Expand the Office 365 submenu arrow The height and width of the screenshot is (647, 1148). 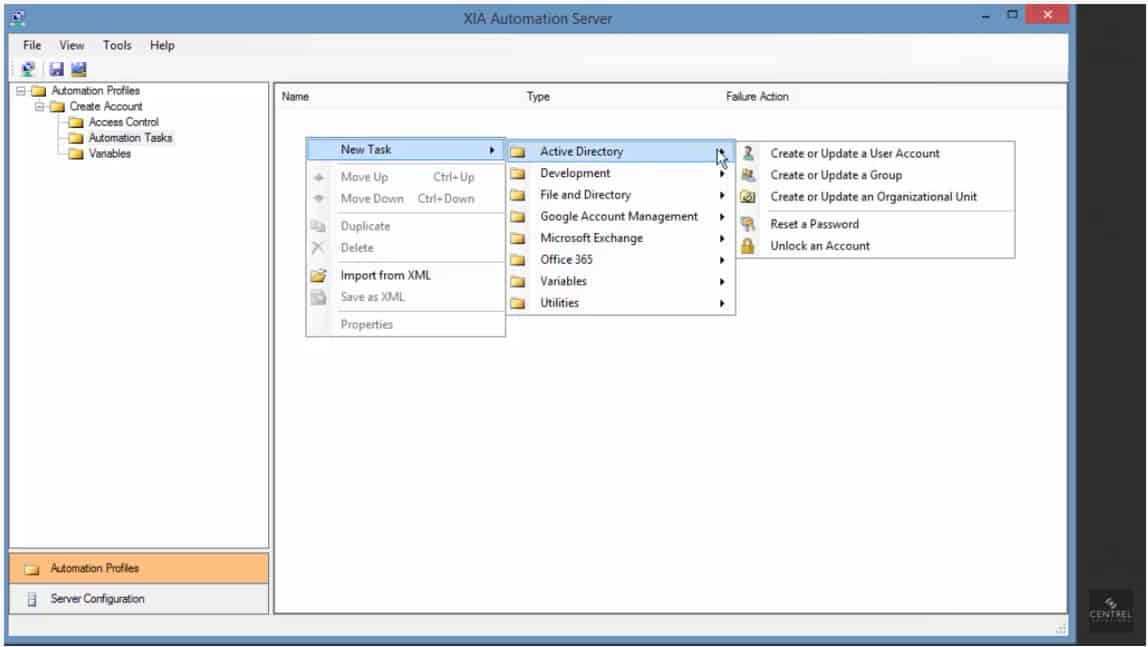tap(722, 260)
